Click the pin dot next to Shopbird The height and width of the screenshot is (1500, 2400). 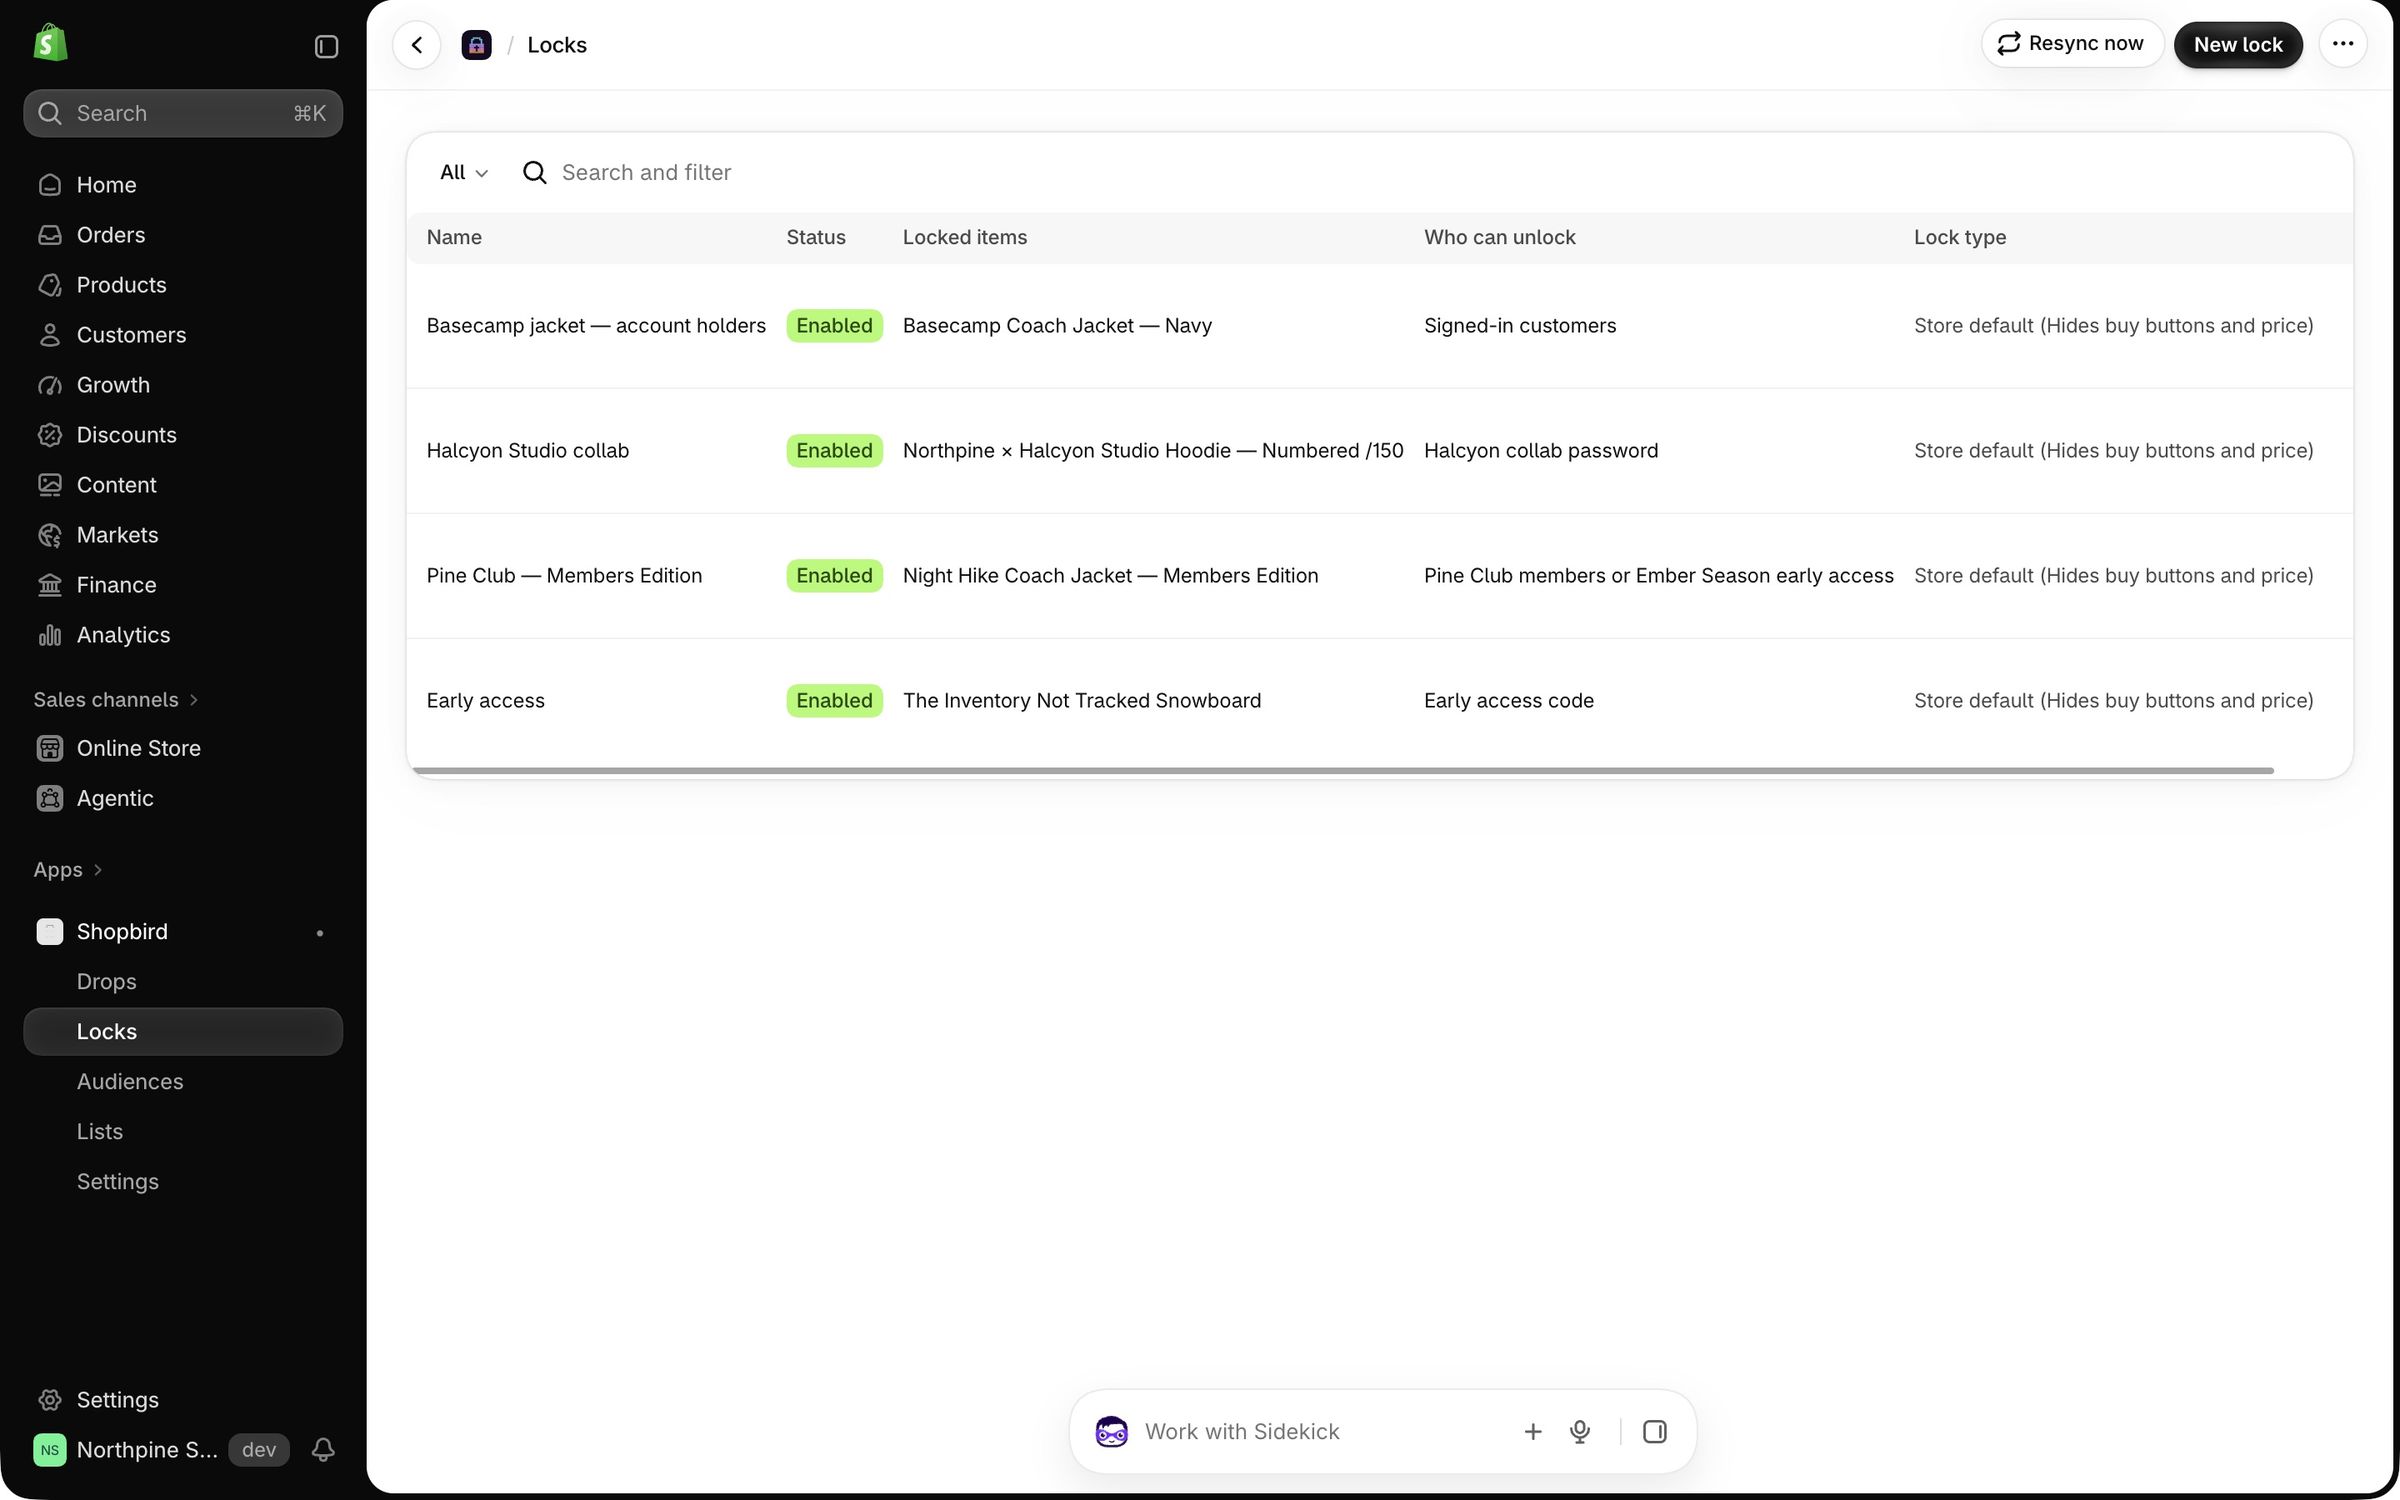click(x=320, y=933)
